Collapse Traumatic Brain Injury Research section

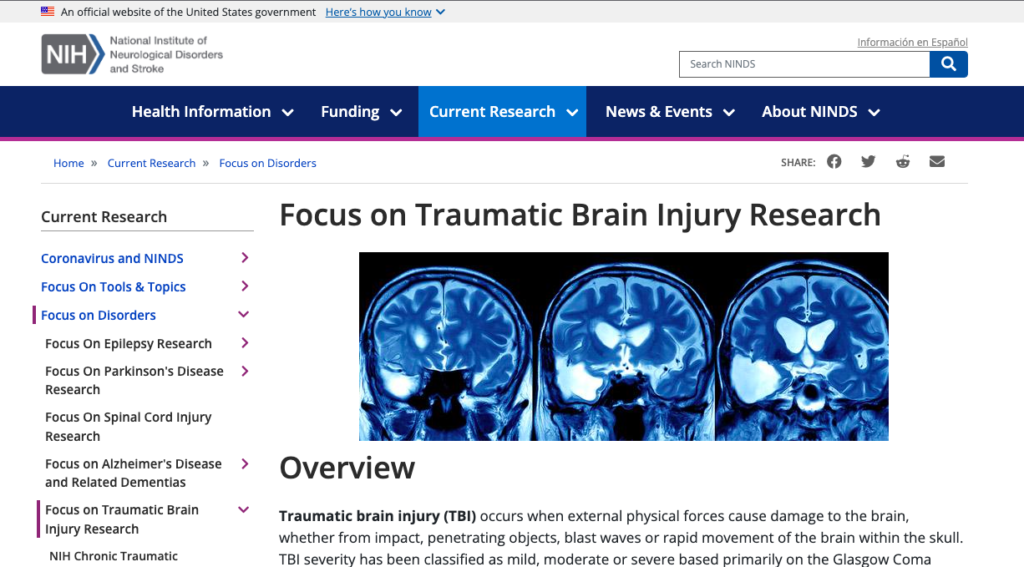point(244,510)
